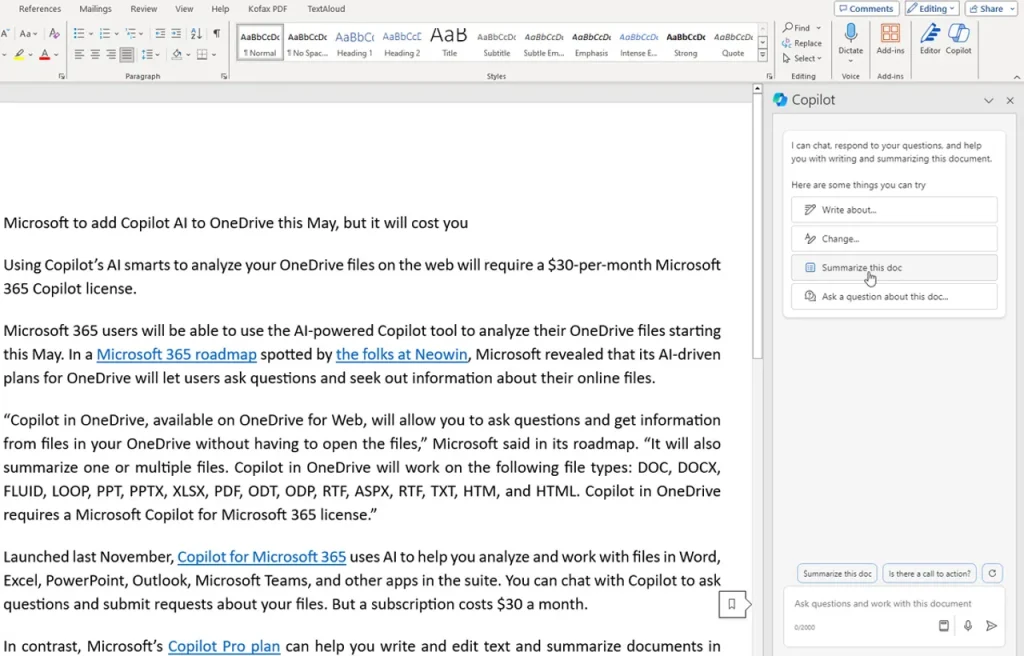Viewport: 1024px width, 656px height.
Task: Click the send arrow in Copilot
Action: pos(991,626)
